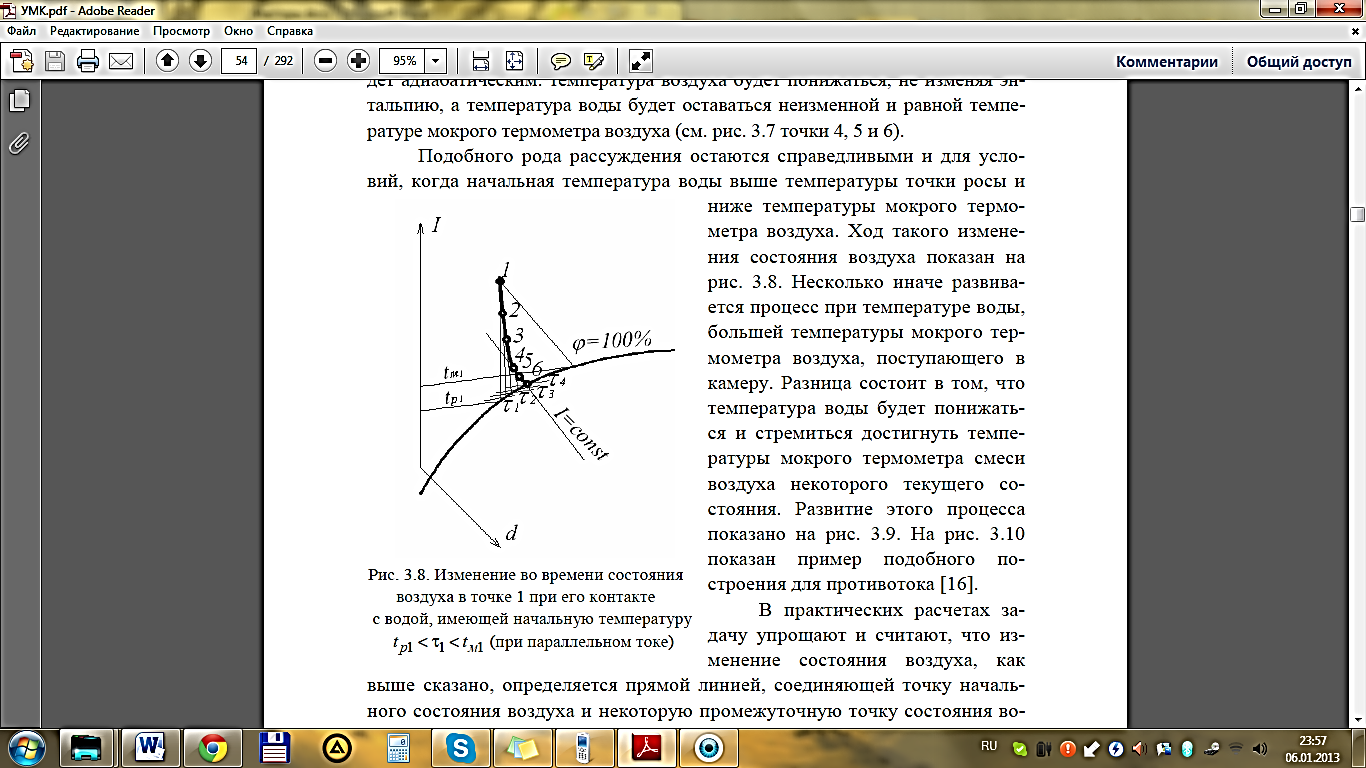1366x768 pixels.
Task: Switch to read mode with arrows icon
Action: [x=640, y=61]
